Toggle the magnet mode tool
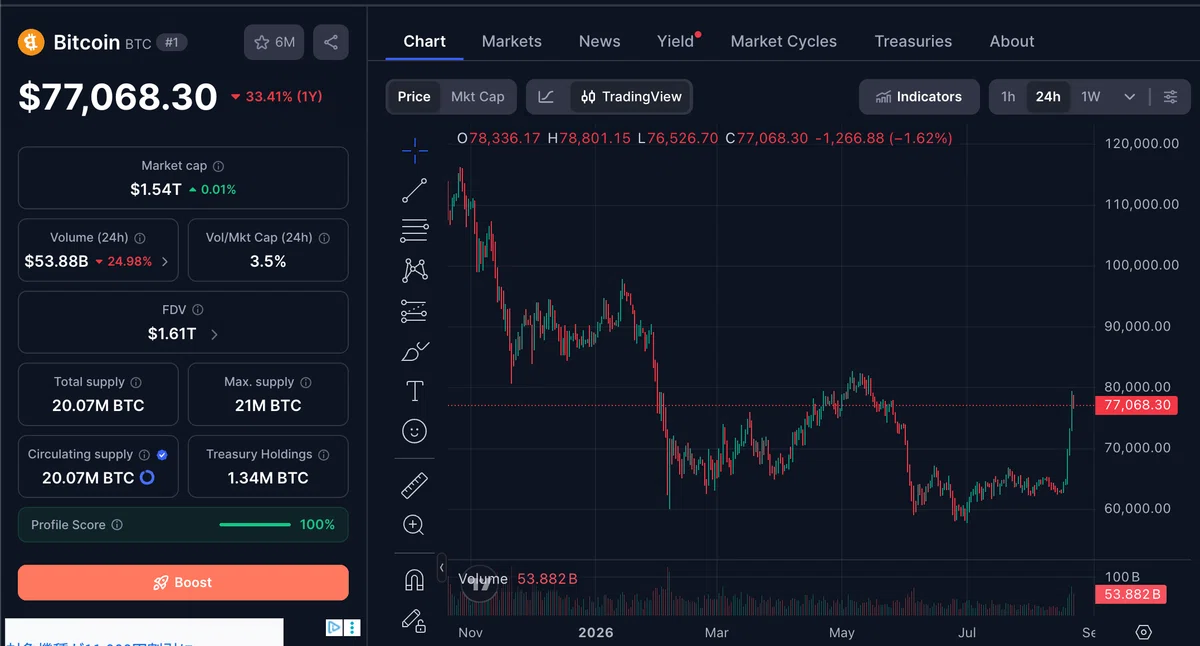1200x646 pixels. point(414,580)
